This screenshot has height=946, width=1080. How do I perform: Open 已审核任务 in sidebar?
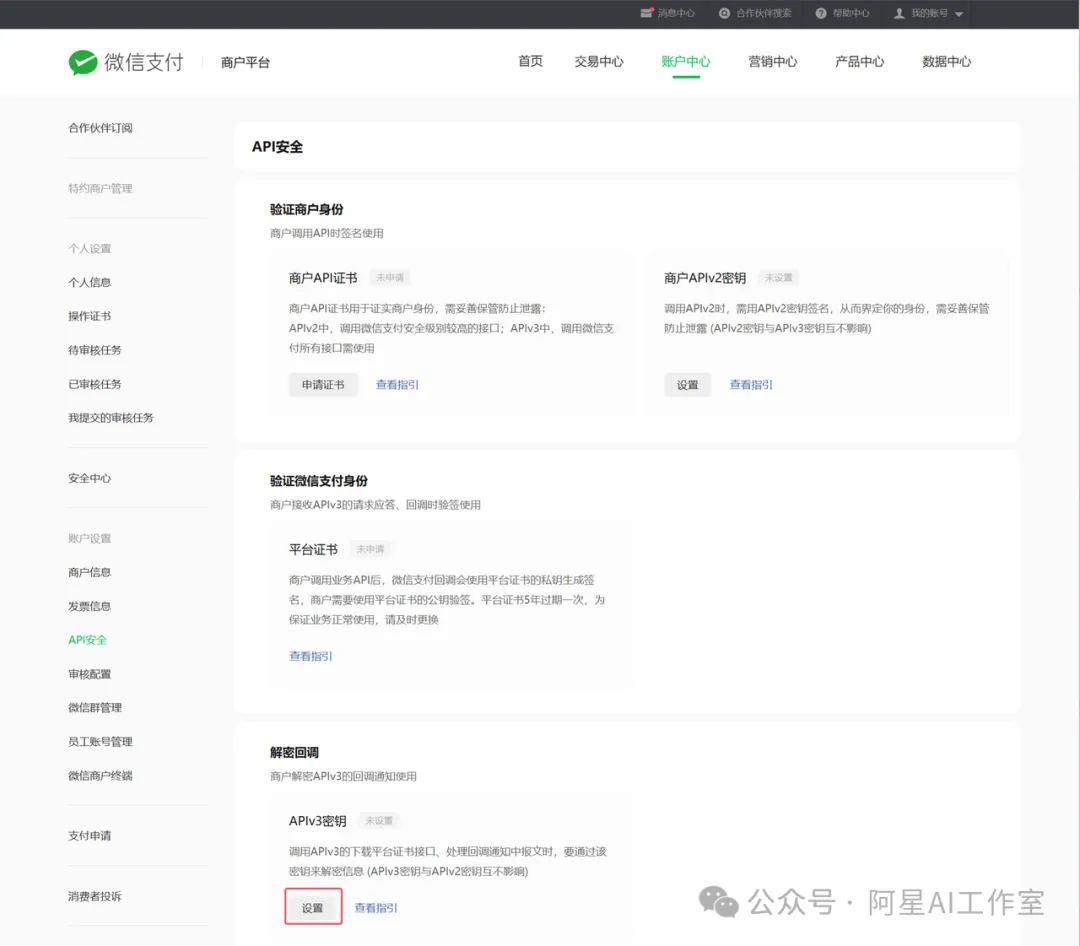(95, 384)
